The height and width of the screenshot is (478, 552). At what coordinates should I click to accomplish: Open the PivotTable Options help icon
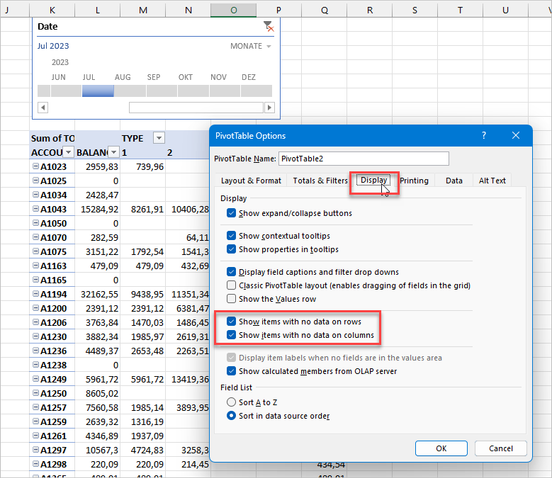tap(484, 136)
